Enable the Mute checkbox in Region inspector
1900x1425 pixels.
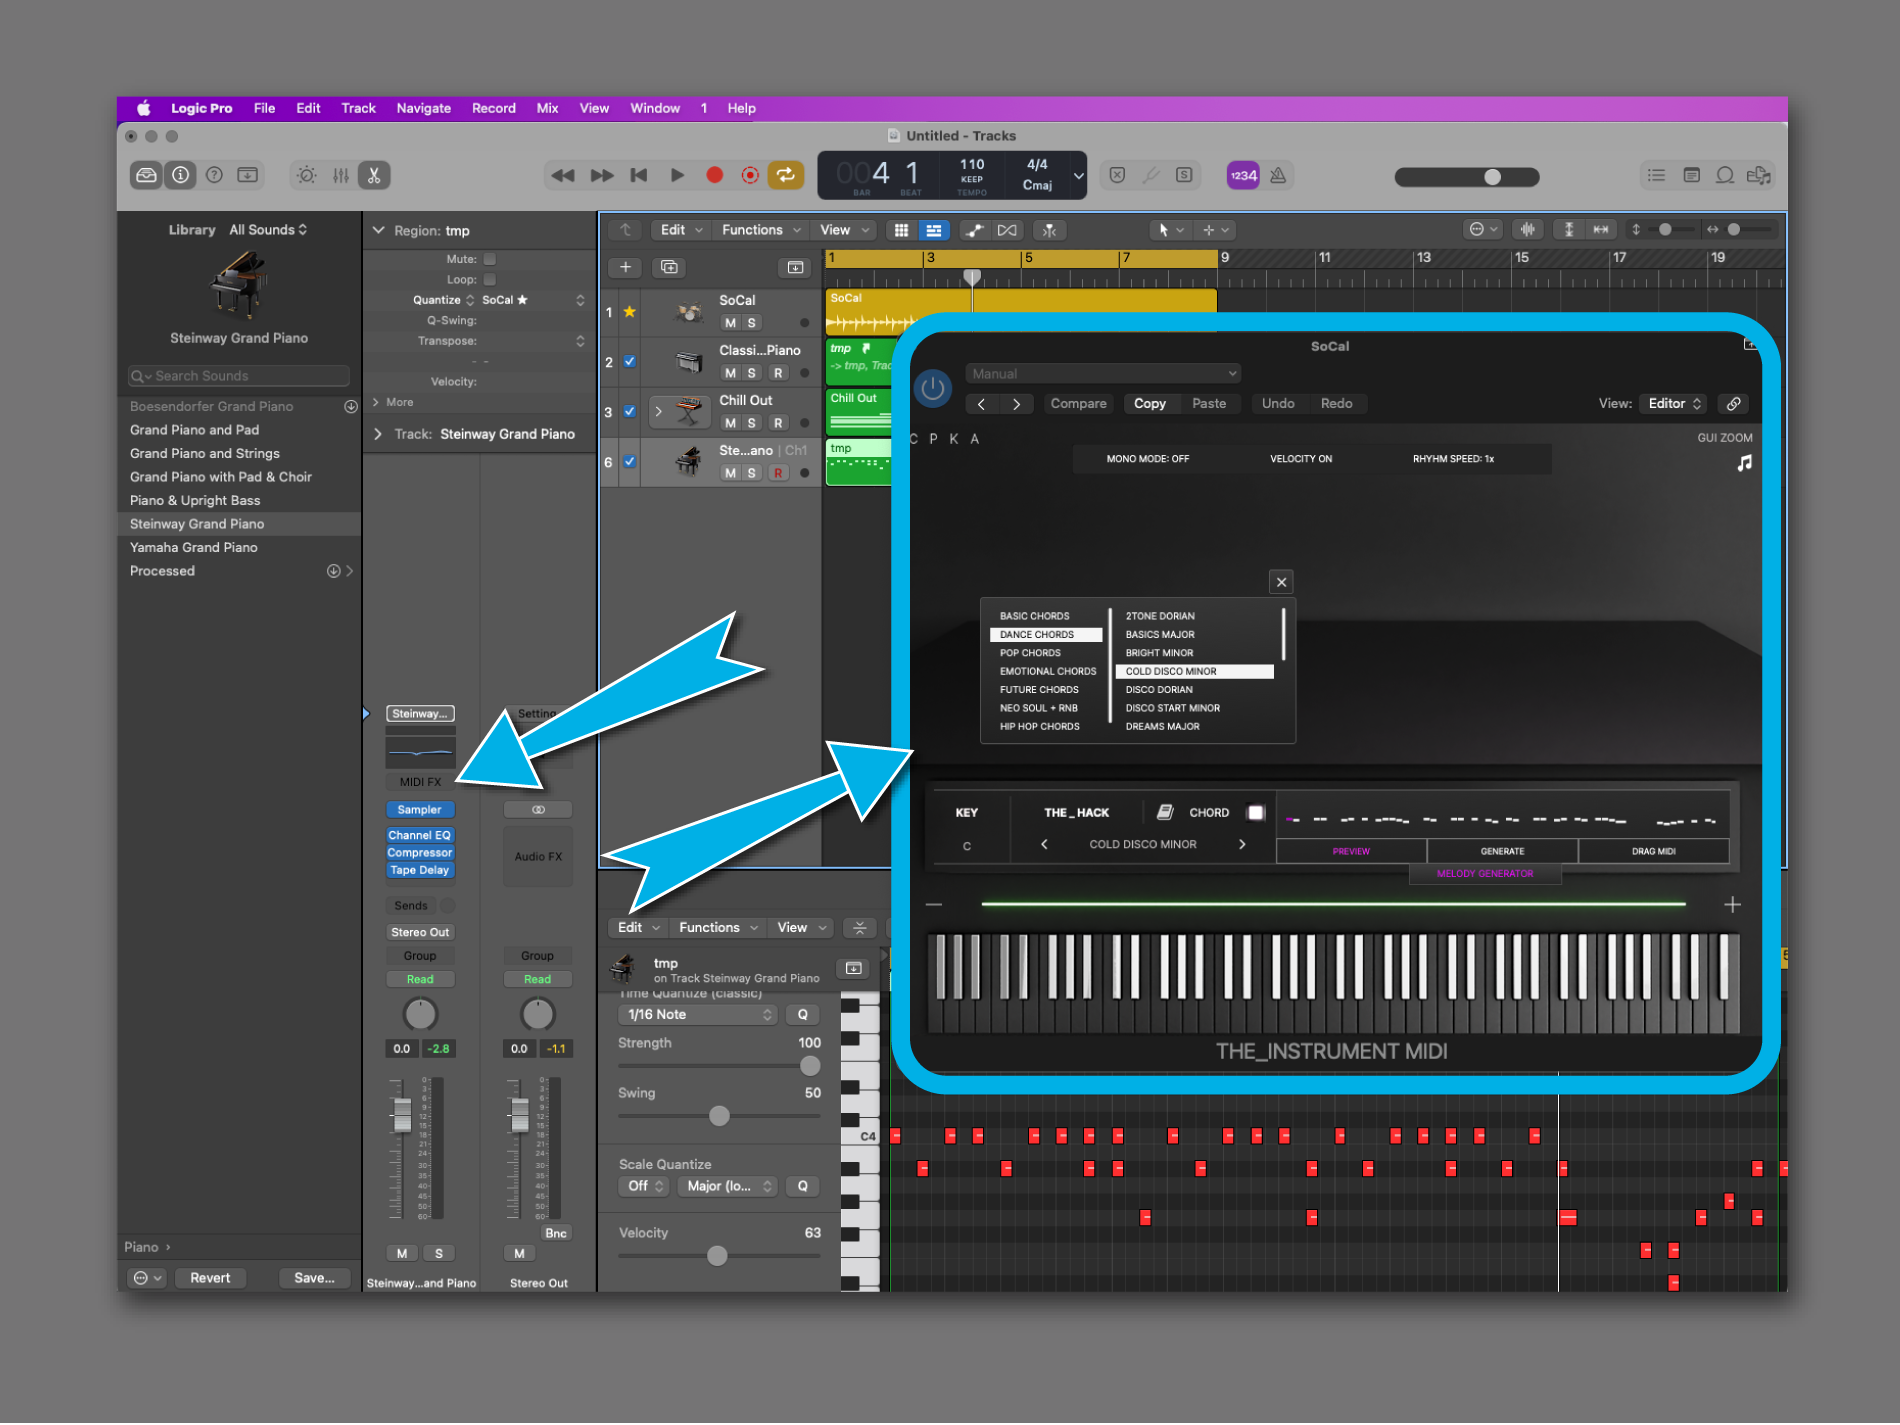[x=490, y=259]
